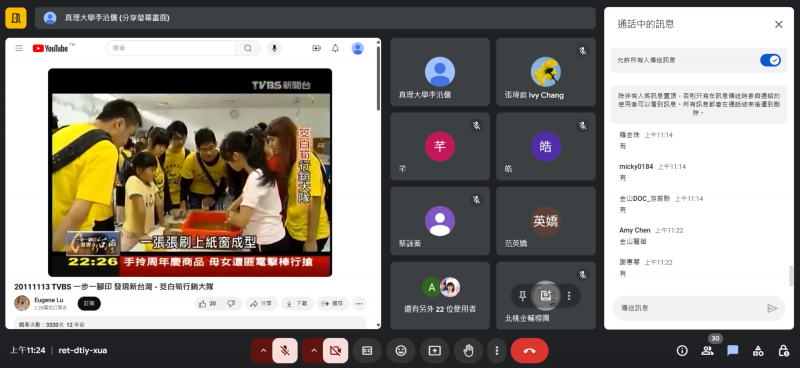Select the 范英嬌 participant tile
This screenshot has width=800, height=368.
click(546, 221)
